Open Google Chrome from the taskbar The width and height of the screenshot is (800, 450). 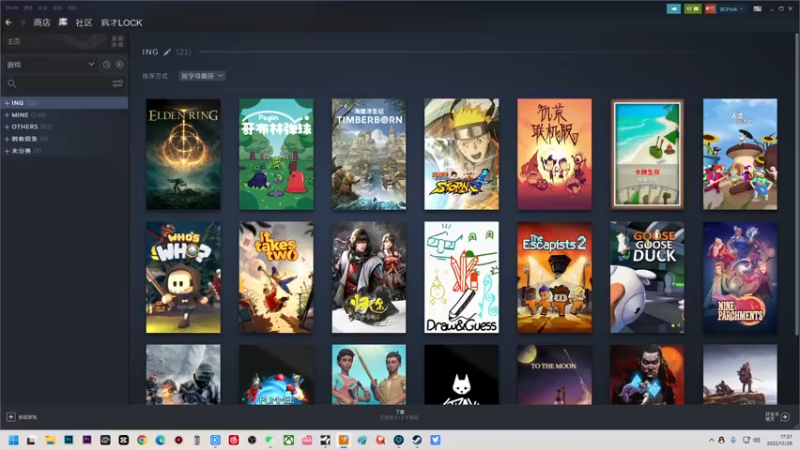tap(142, 440)
